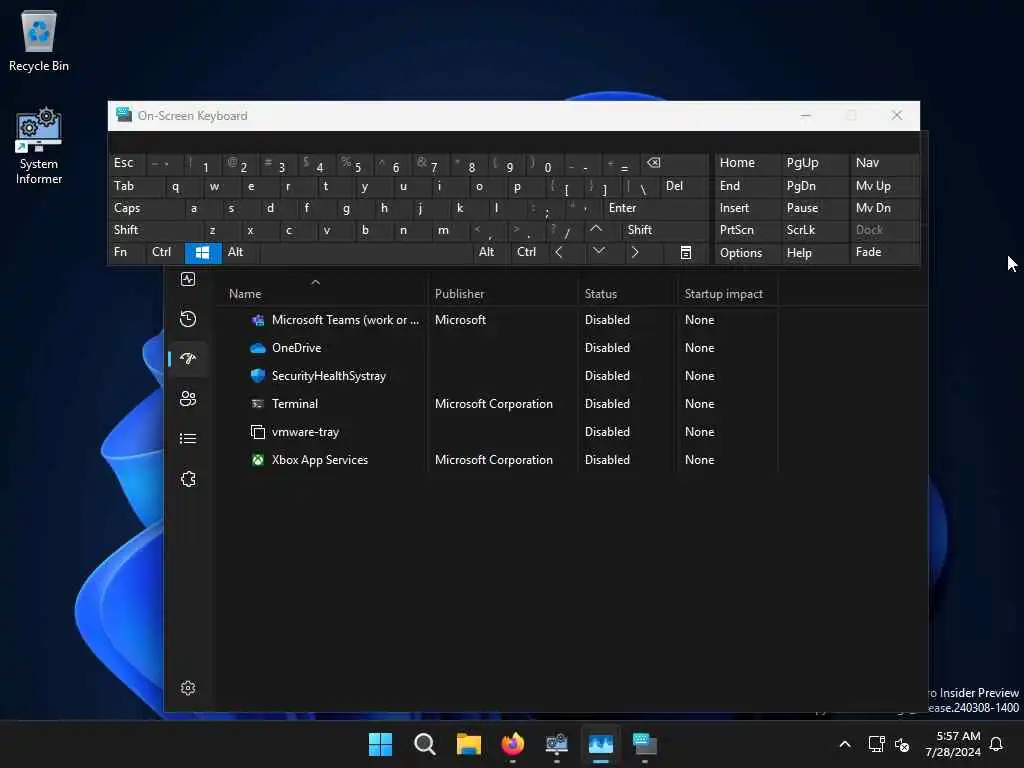Click the down arrow key on keyboard

coord(599,252)
